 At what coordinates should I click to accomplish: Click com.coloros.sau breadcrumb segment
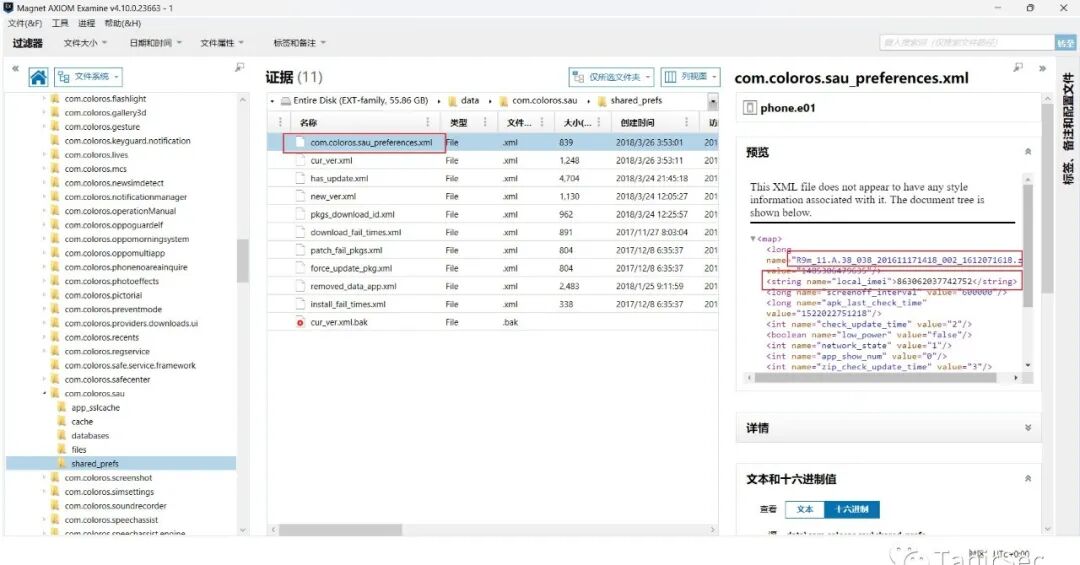tap(544, 101)
